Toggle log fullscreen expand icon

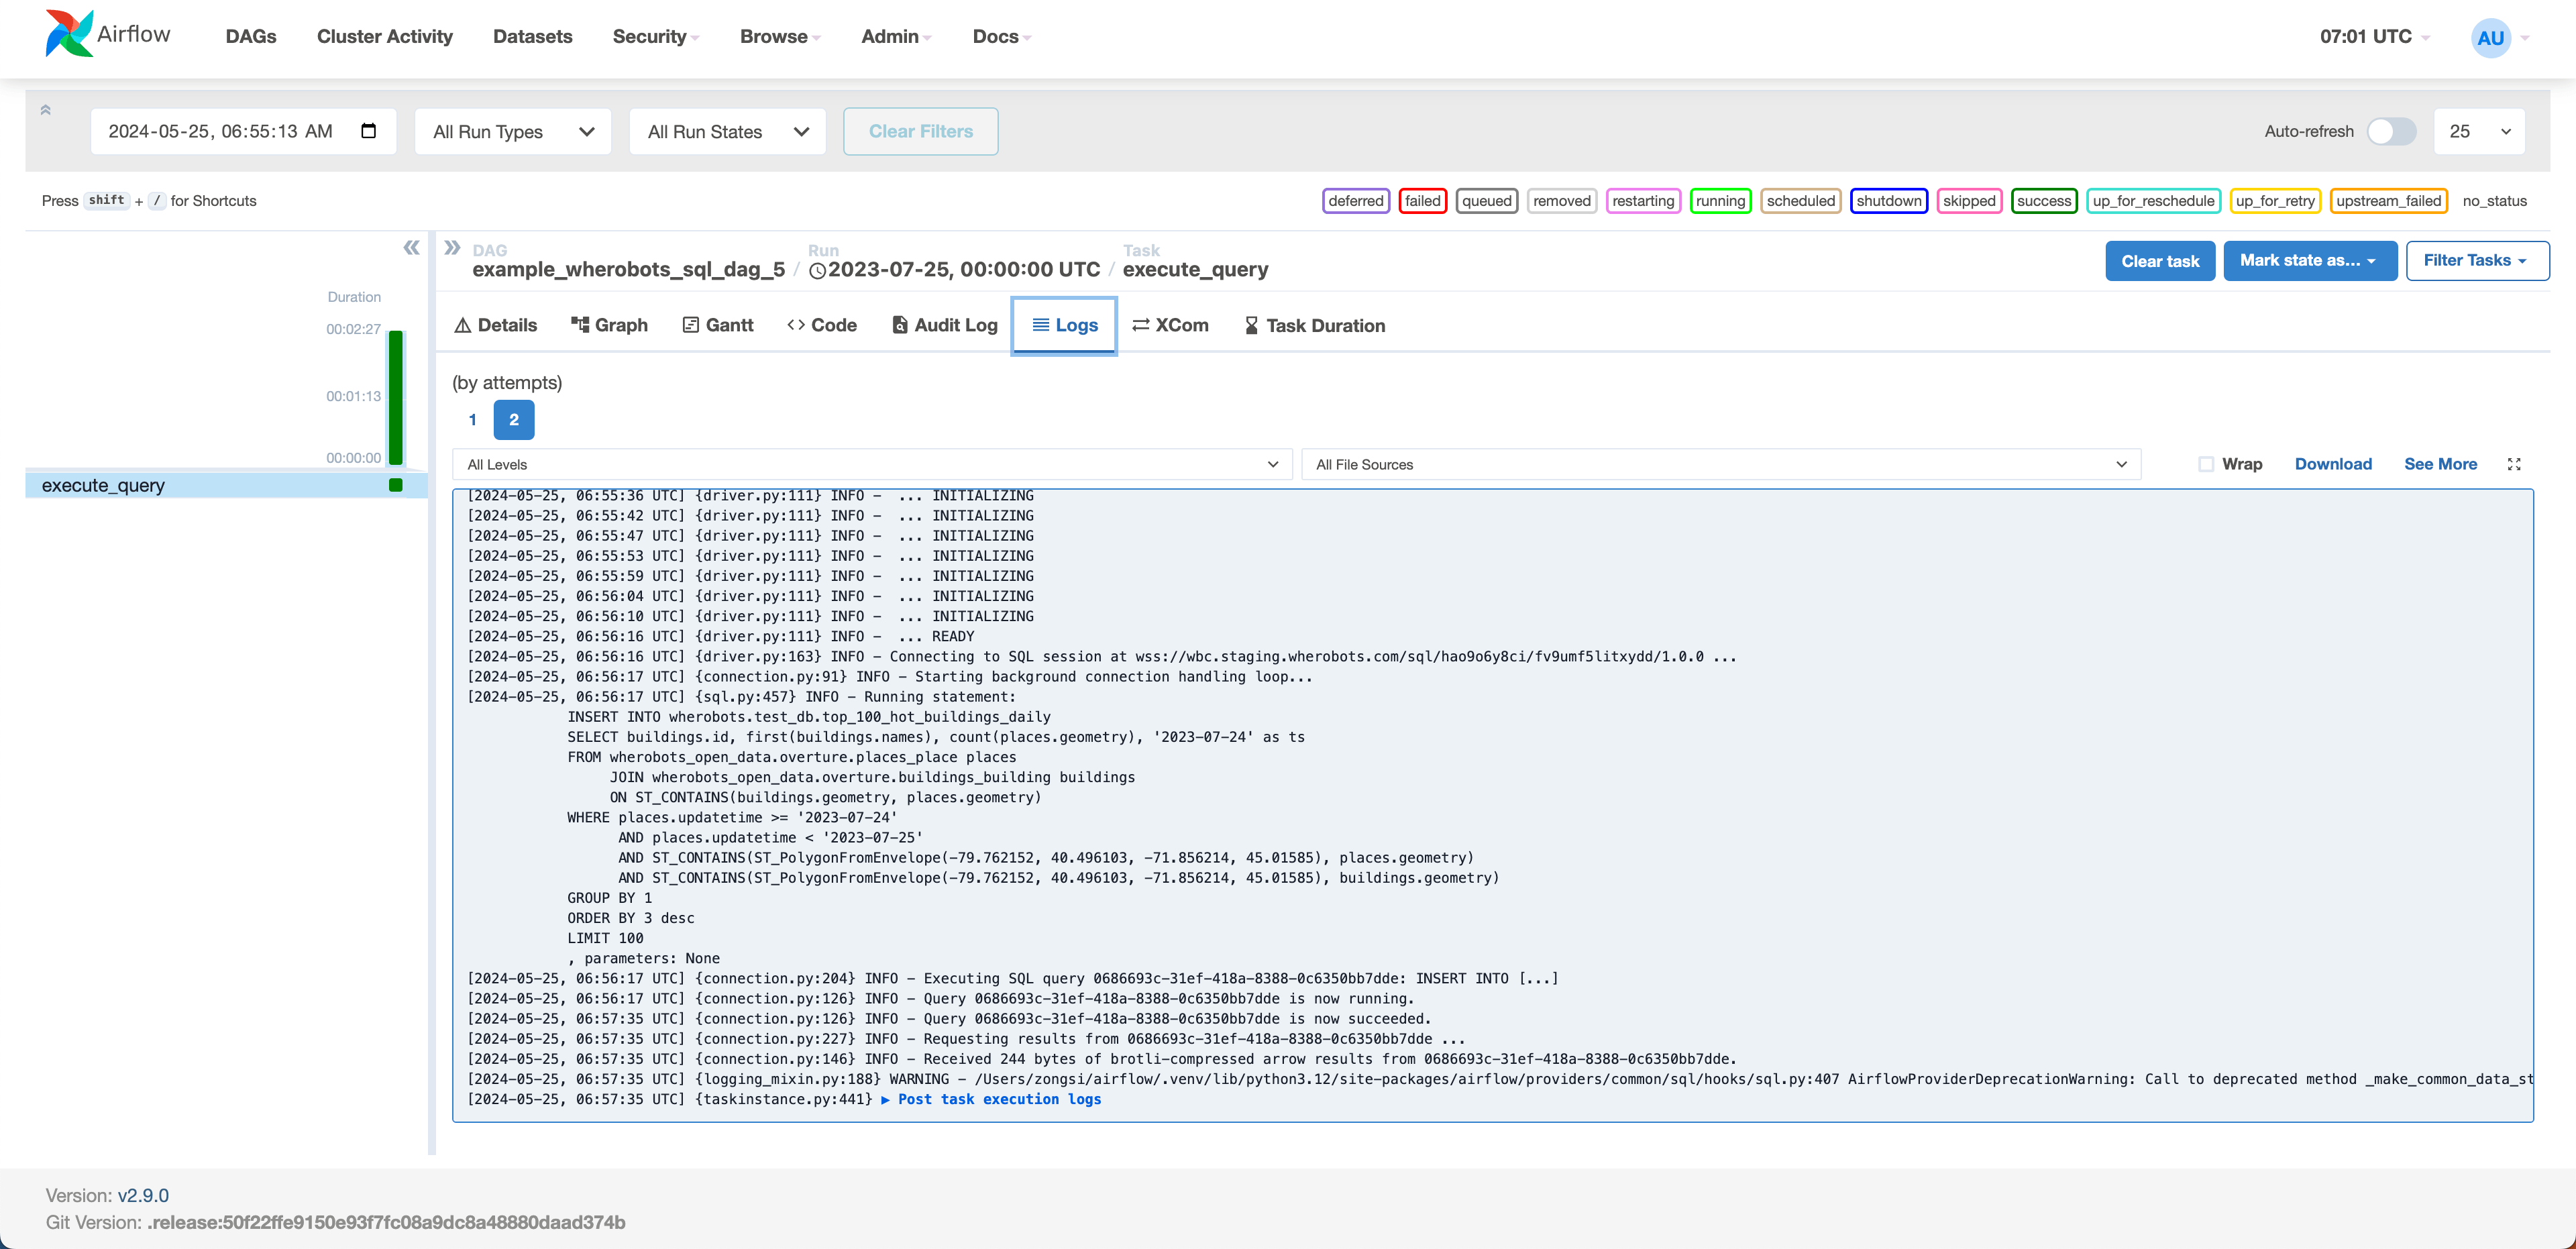pos(2514,464)
